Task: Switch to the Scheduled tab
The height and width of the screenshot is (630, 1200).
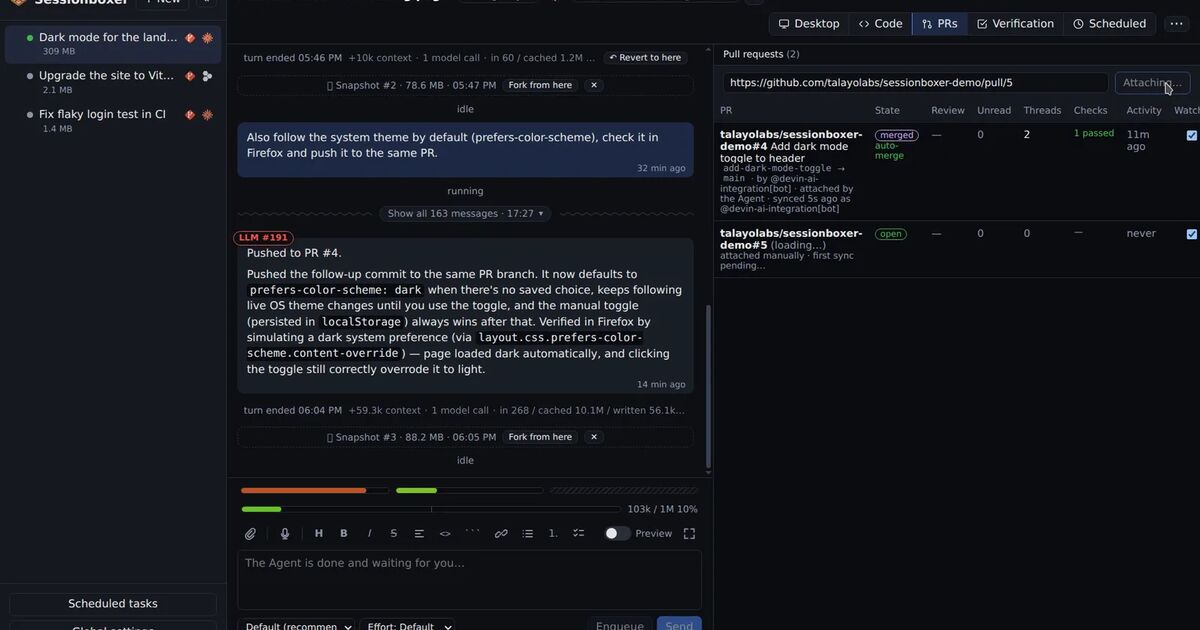Action: (1109, 24)
